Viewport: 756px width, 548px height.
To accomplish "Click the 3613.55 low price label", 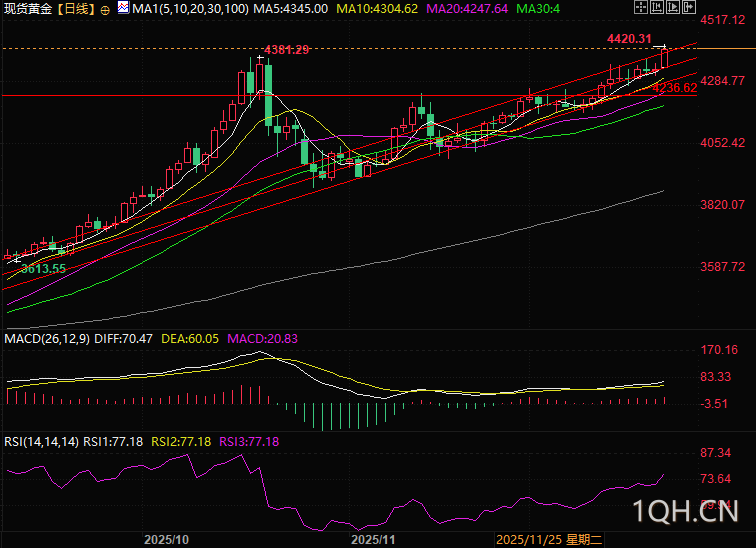I will [x=43, y=269].
